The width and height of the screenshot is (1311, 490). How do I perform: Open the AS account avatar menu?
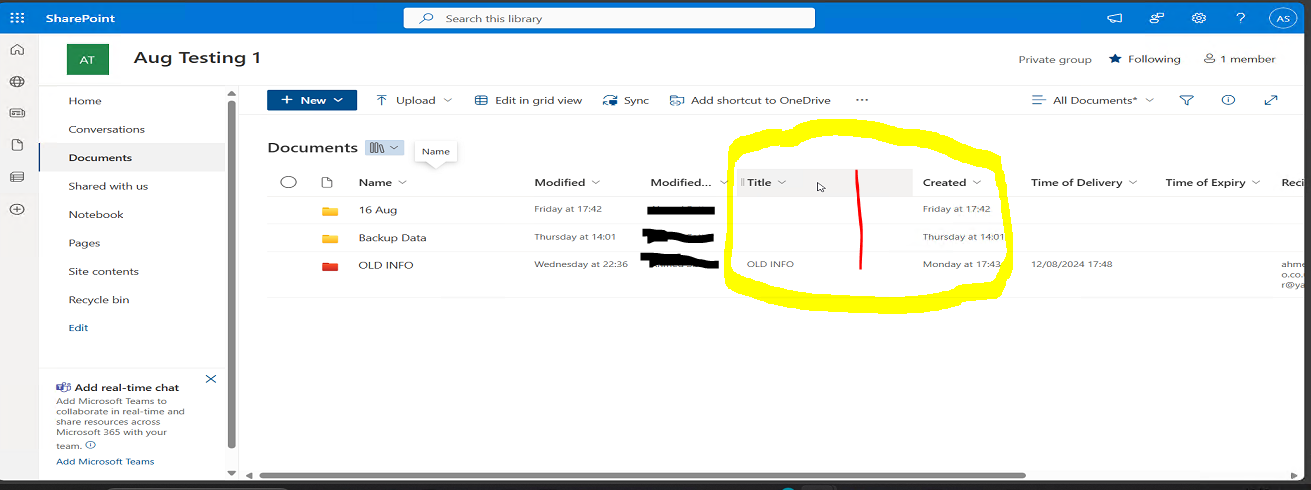(1282, 18)
